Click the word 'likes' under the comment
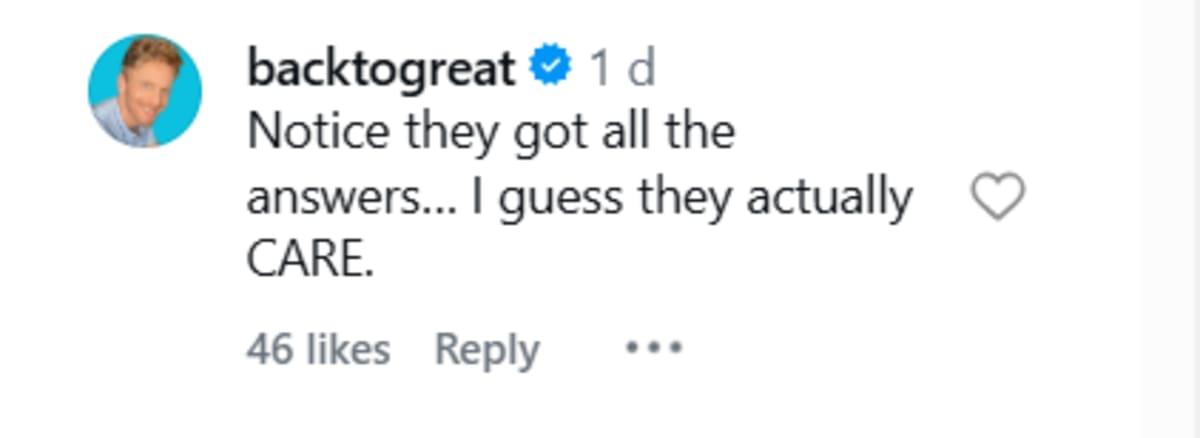Screen dimensions: 1200x438 348,349
